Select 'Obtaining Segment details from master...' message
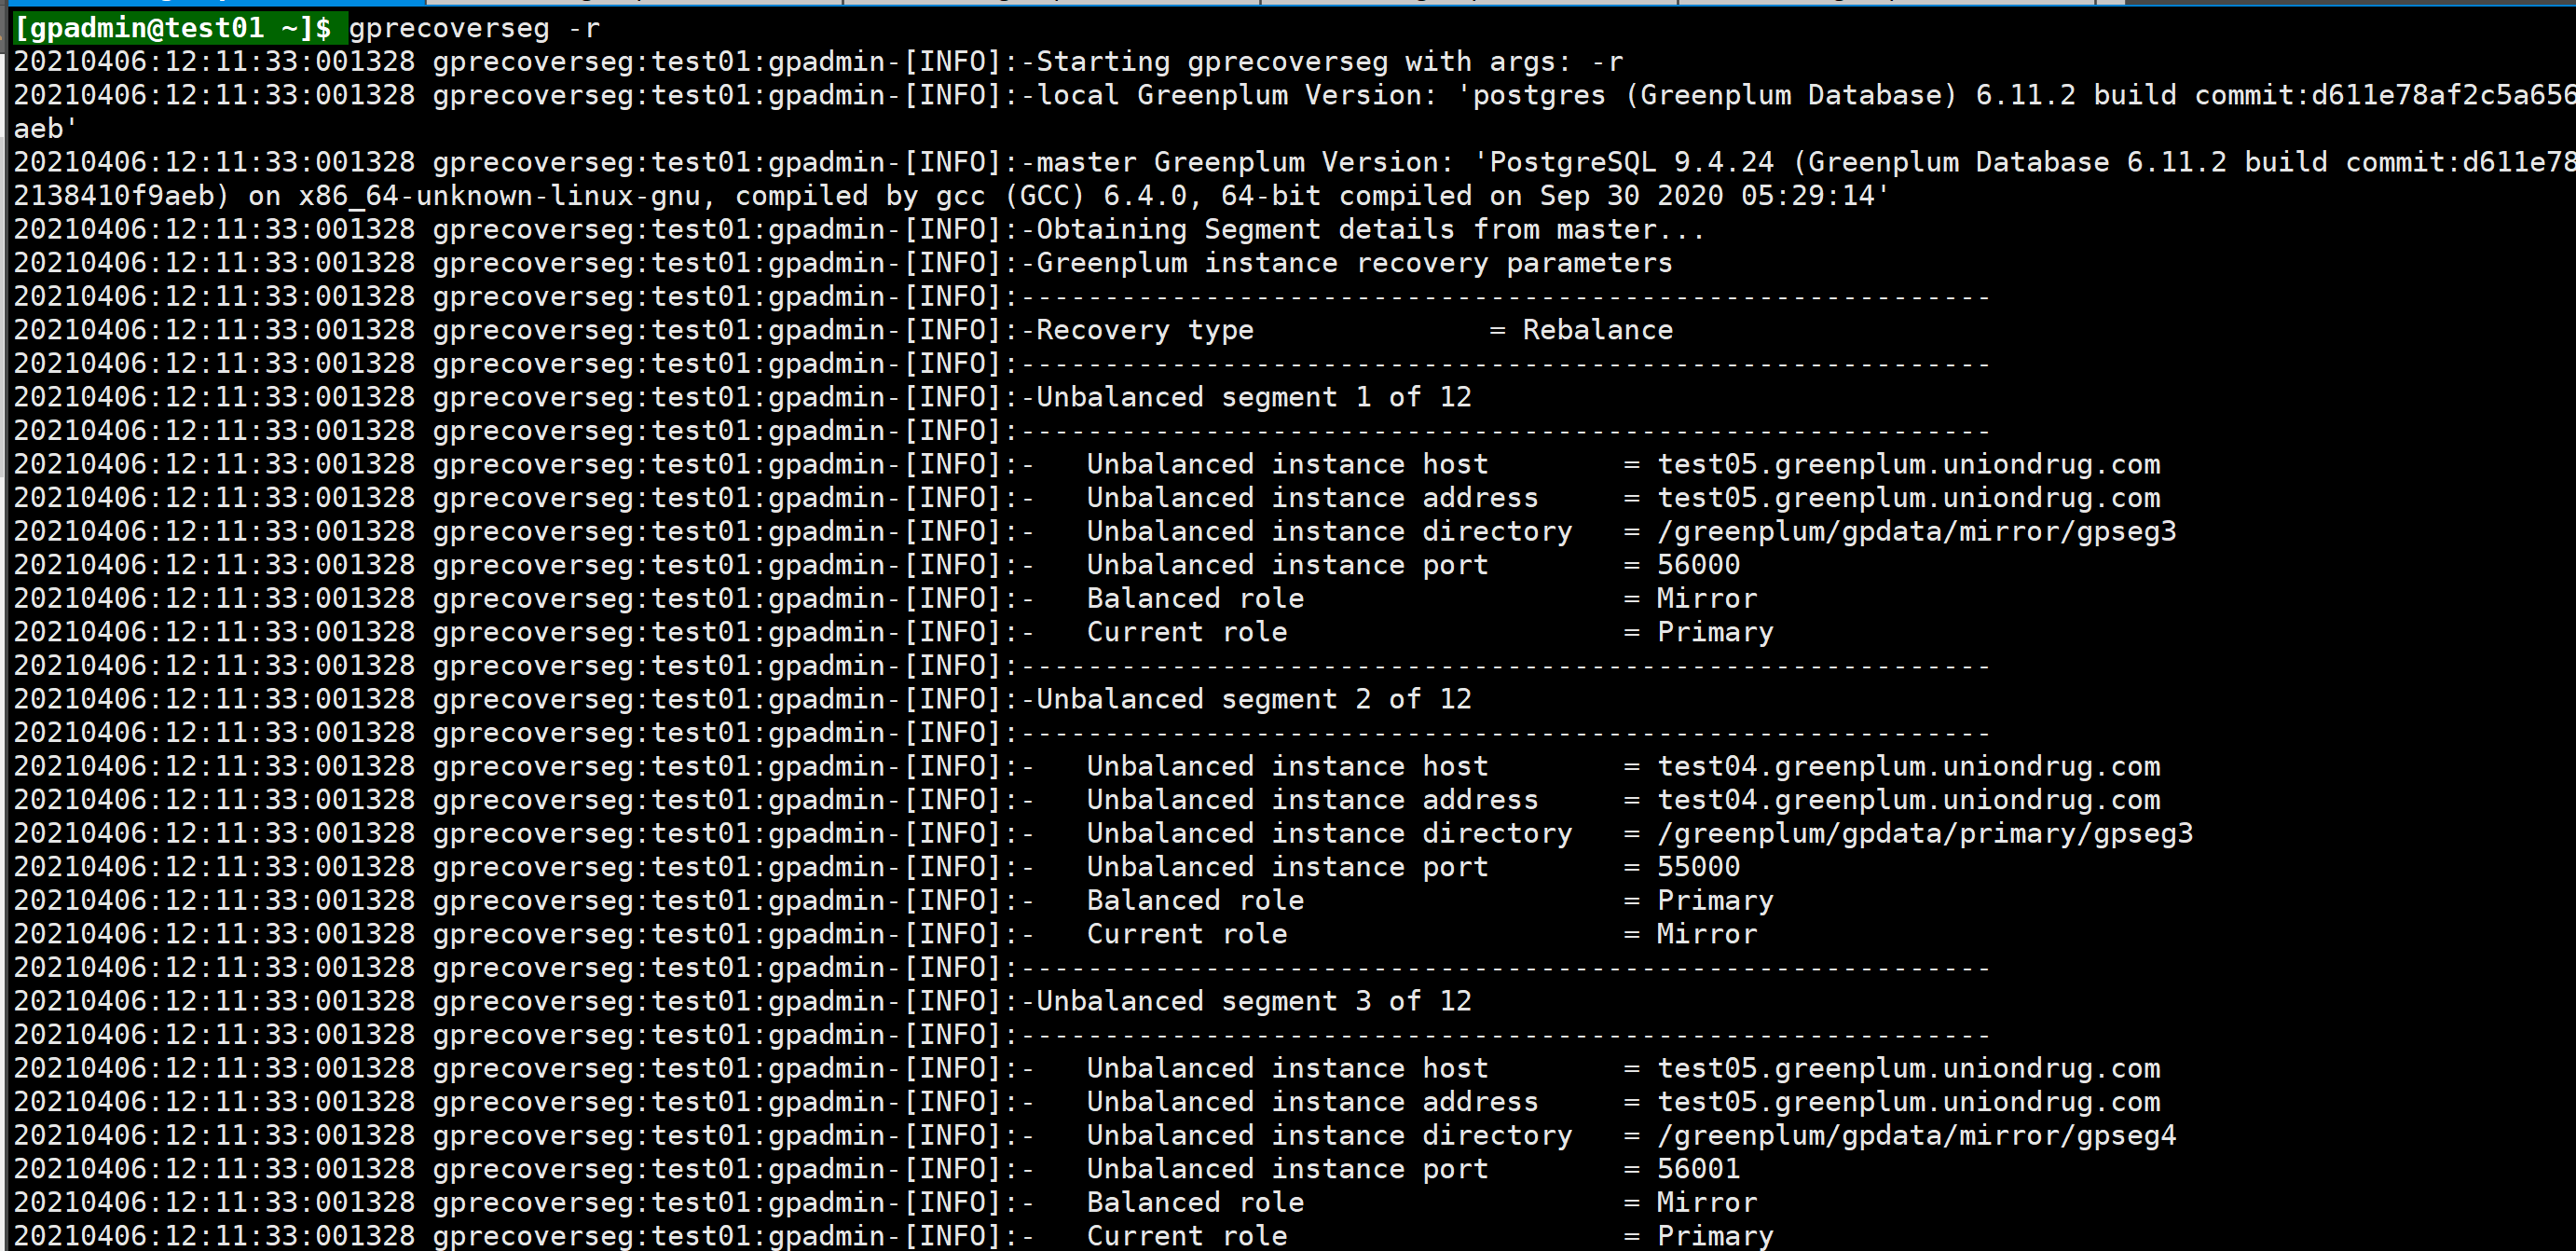Image resolution: width=2576 pixels, height=1251 pixels. coord(1370,230)
